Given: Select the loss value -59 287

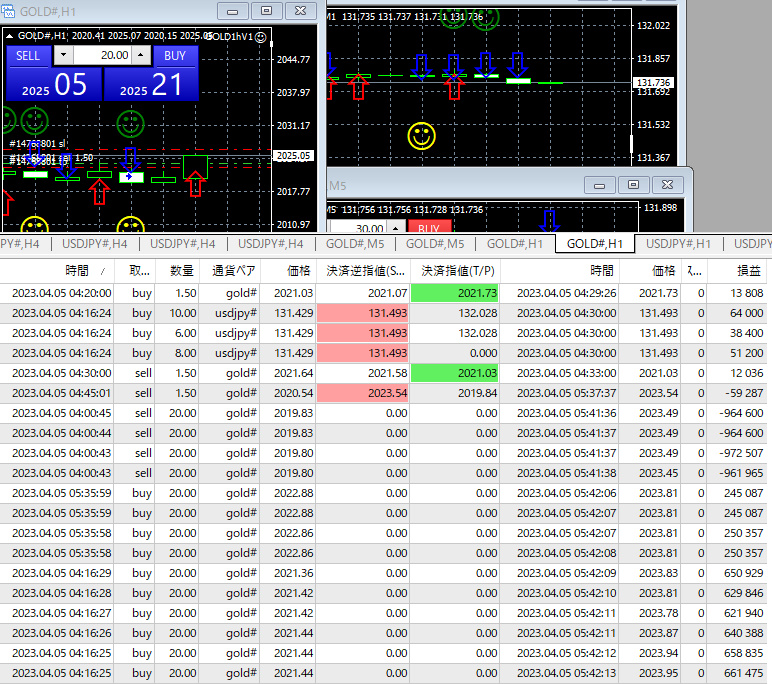Looking at the screenshot, I should pos(744,393).
